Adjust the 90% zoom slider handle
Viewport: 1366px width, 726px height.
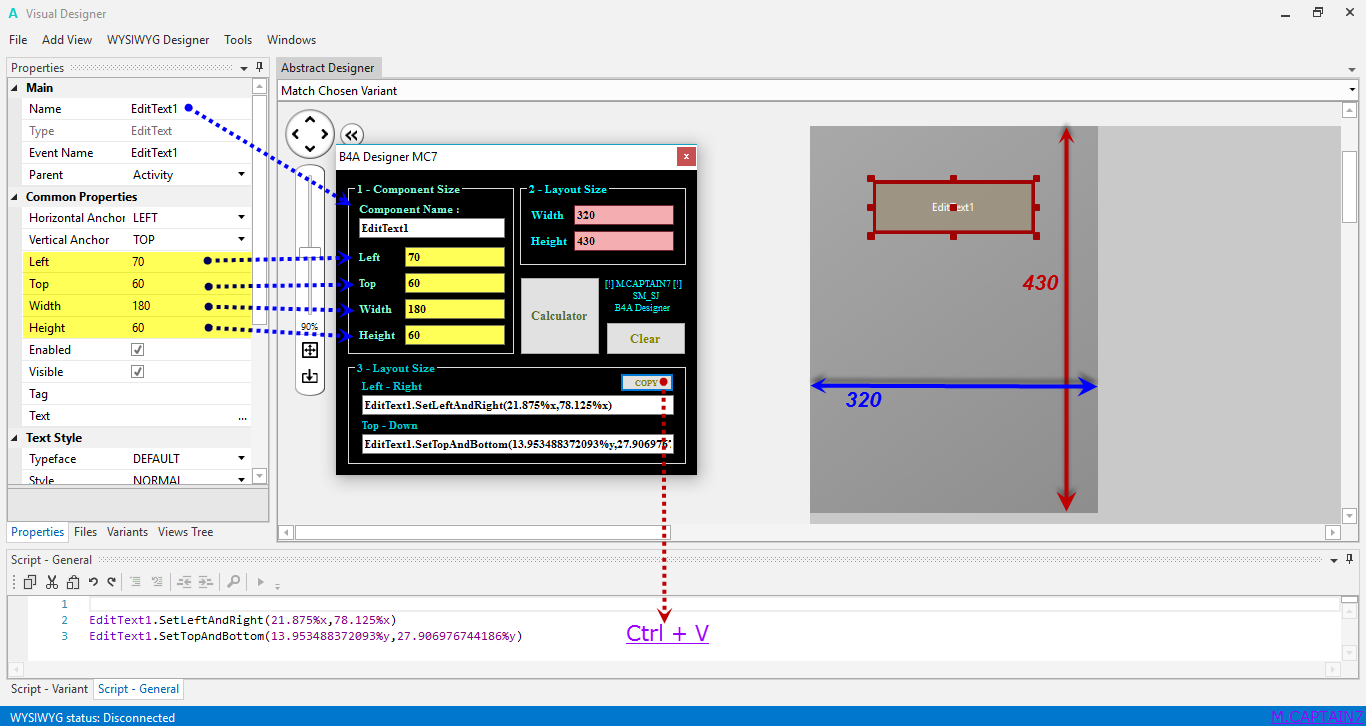310,254
